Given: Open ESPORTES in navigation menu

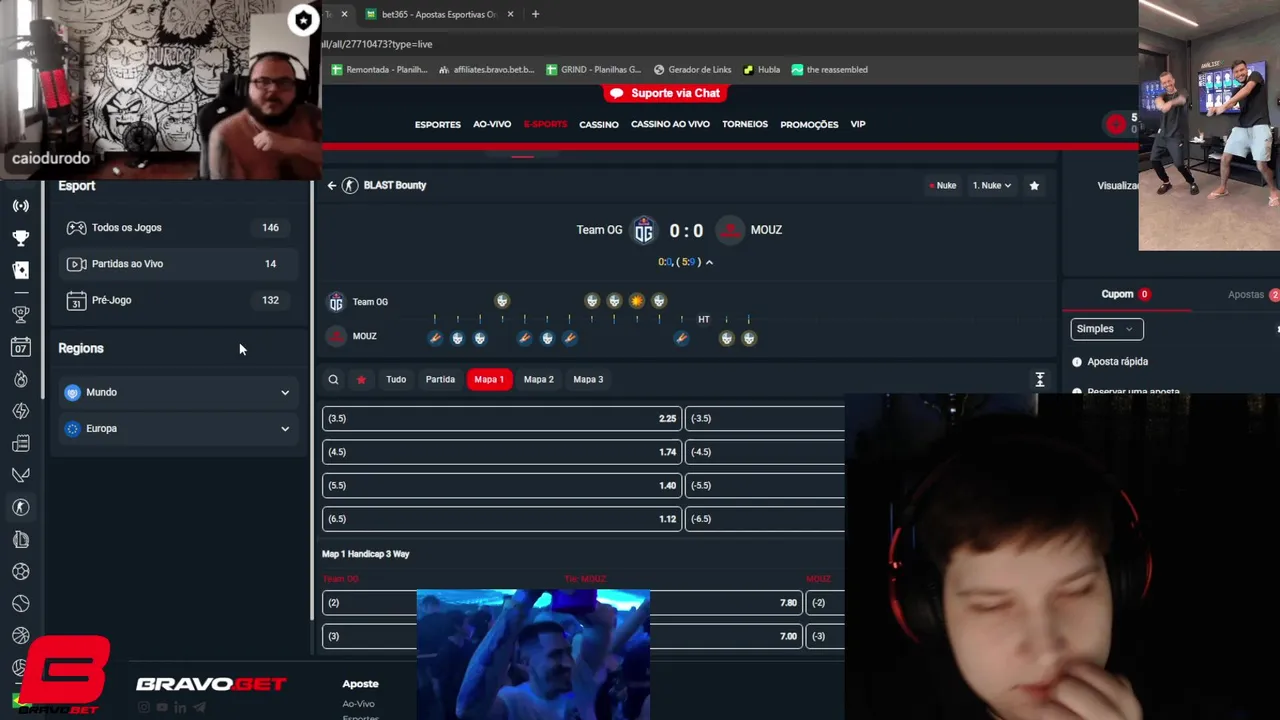Looking at the screenshot, I should pos(438,124).
